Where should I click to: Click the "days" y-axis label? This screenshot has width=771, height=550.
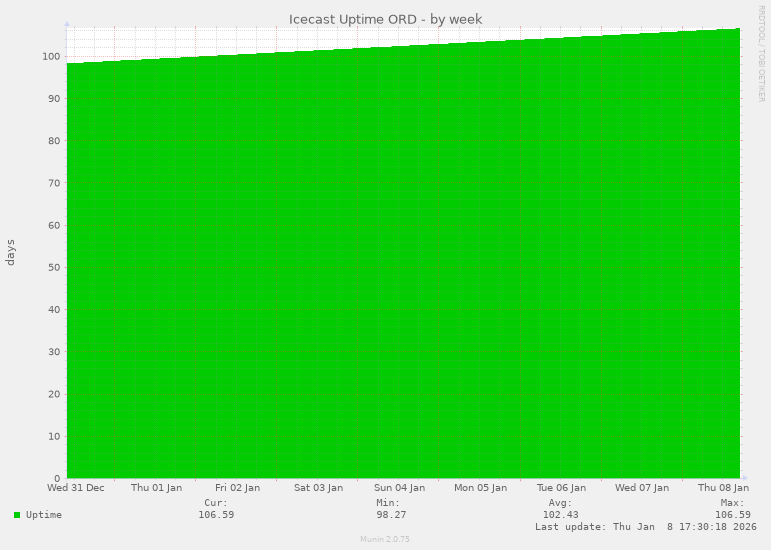[10, 253]
